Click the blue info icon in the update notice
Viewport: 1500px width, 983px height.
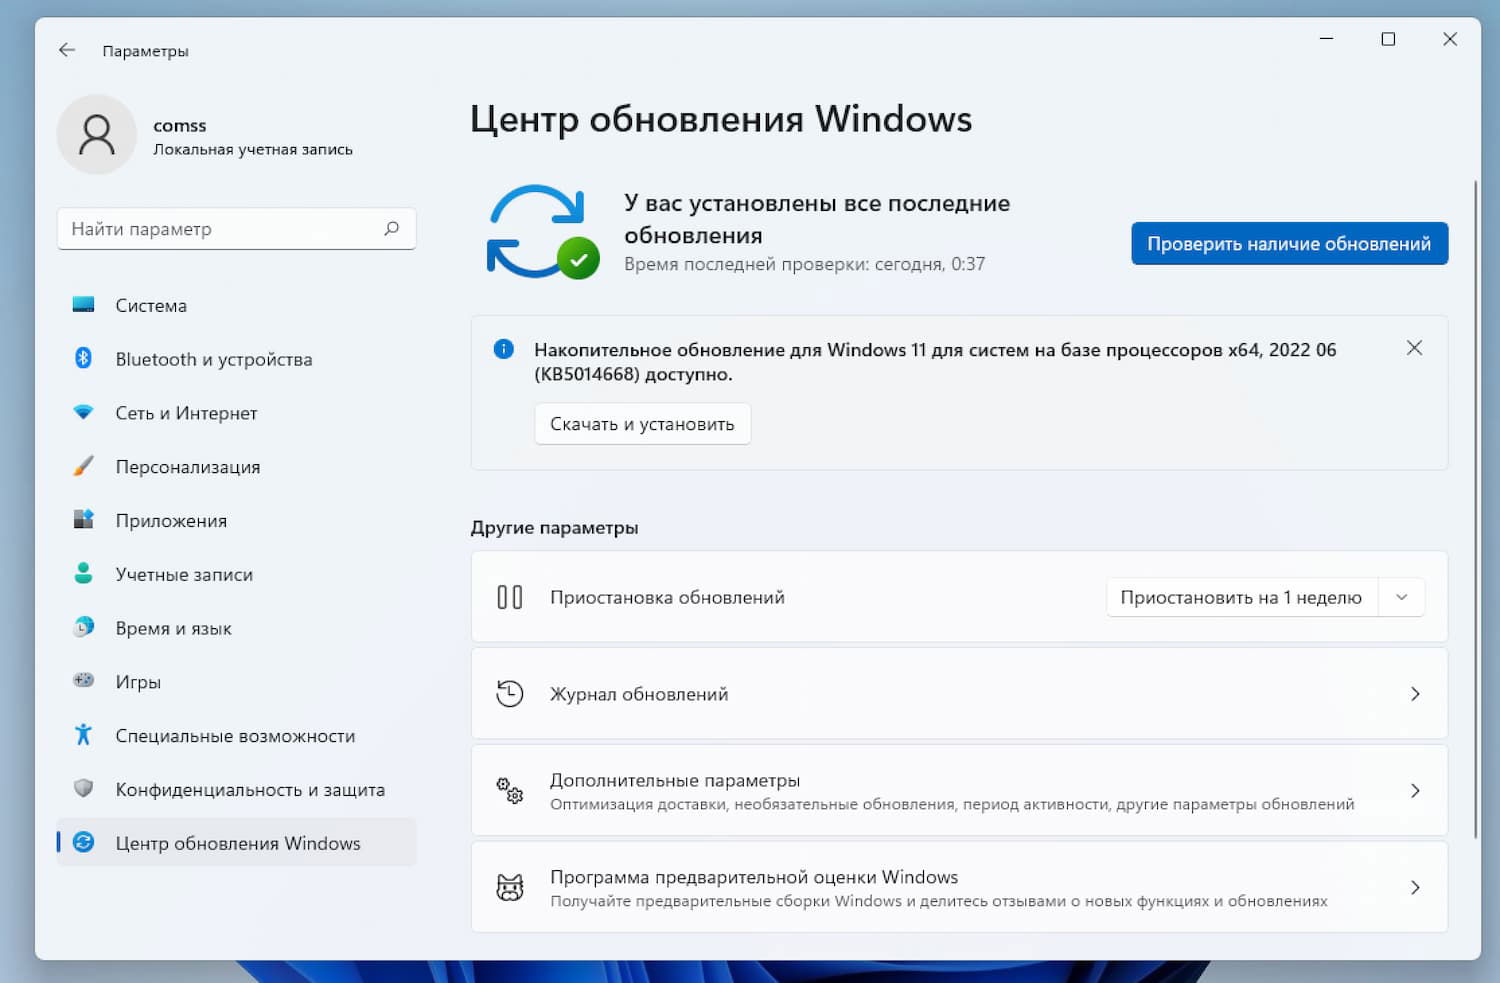point(504,349)
